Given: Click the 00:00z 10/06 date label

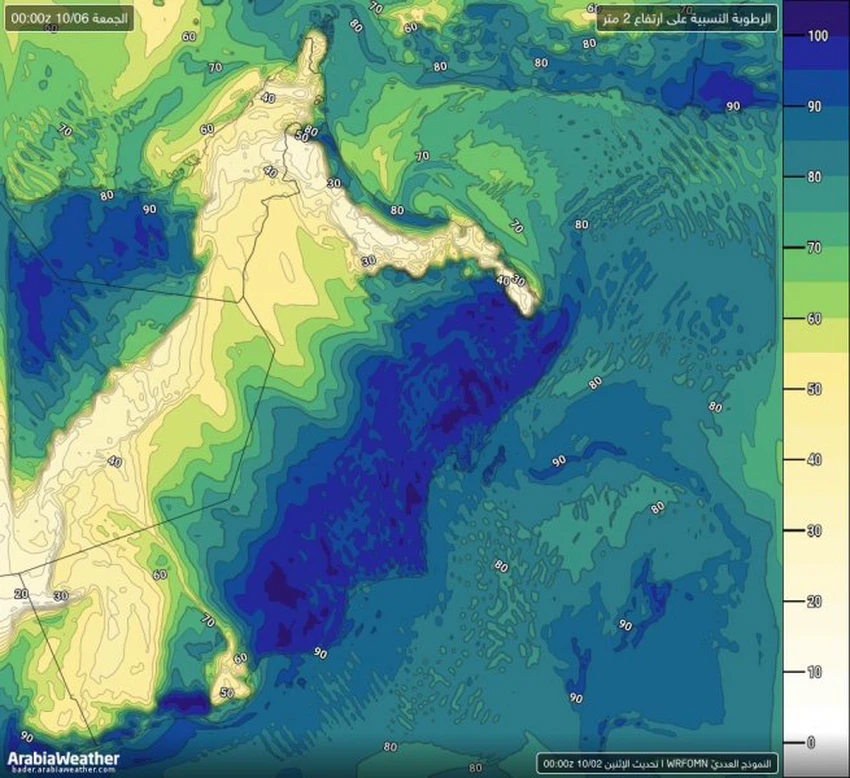Looking at the screenshot, I should pos(69,19).
